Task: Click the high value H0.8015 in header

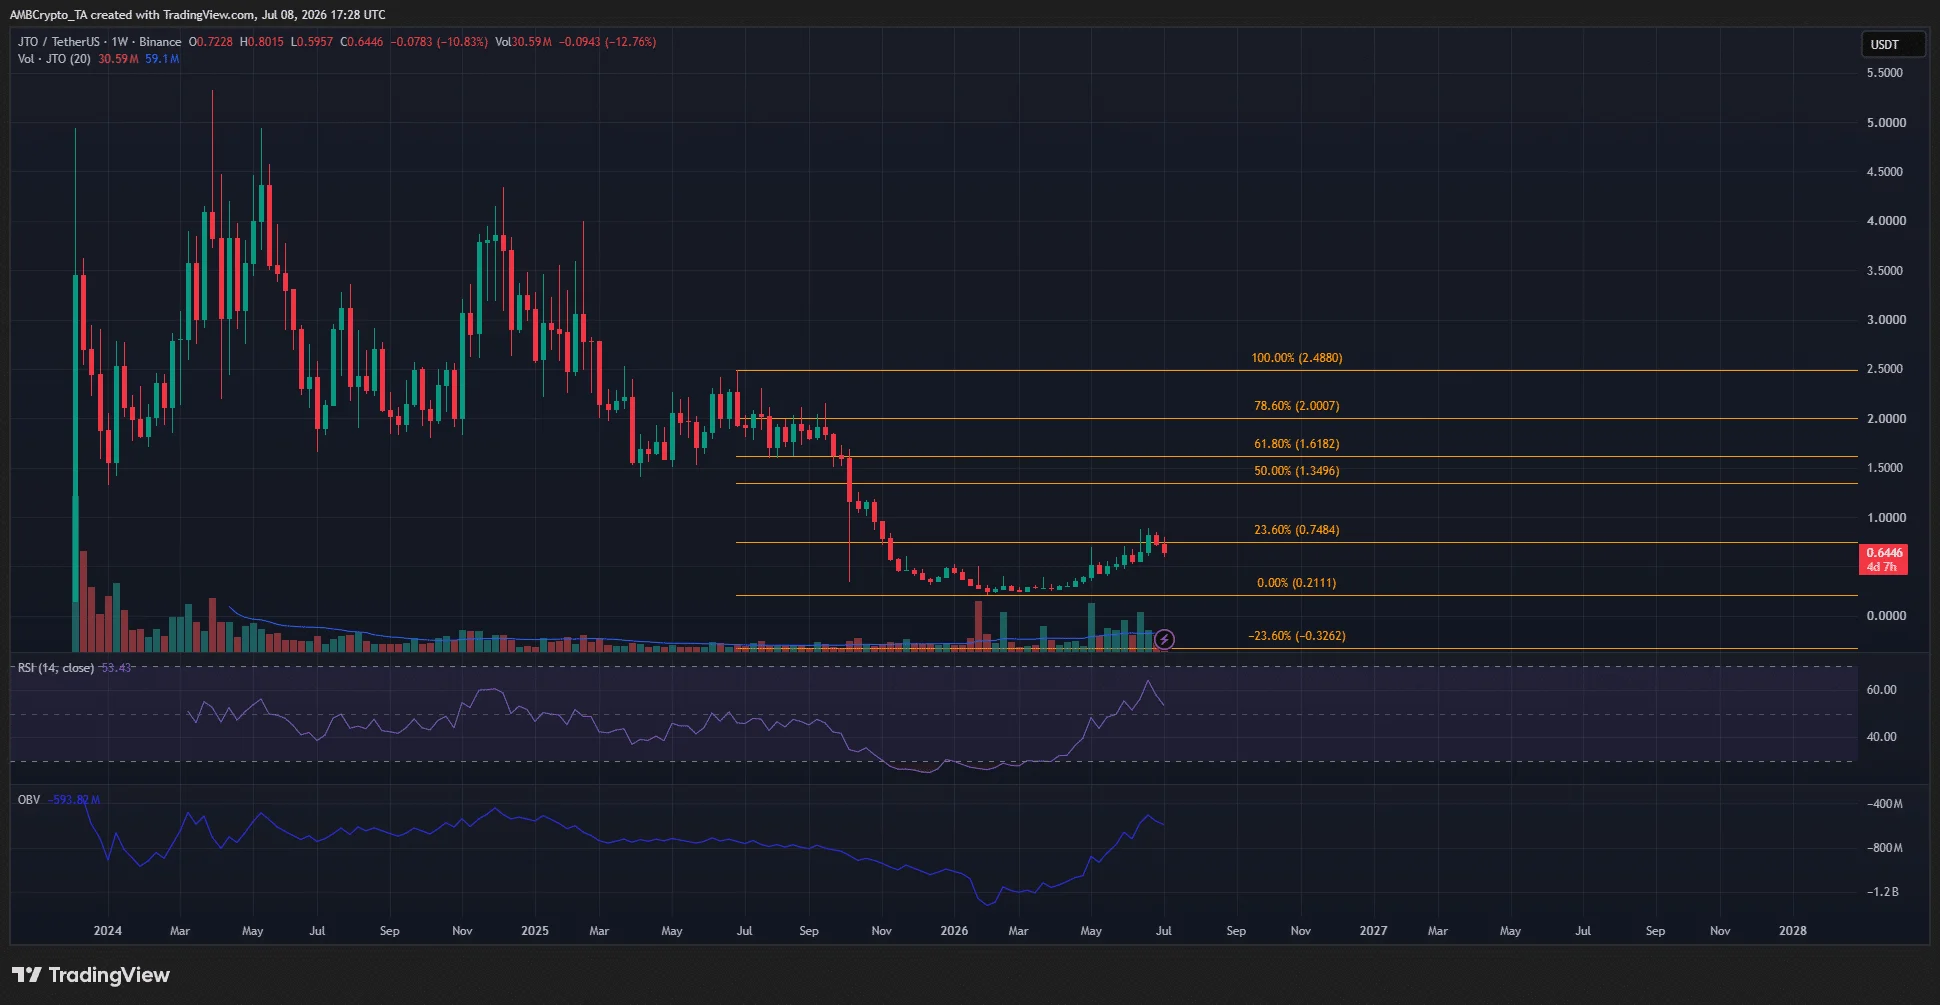Action: (x=262, y=42)
